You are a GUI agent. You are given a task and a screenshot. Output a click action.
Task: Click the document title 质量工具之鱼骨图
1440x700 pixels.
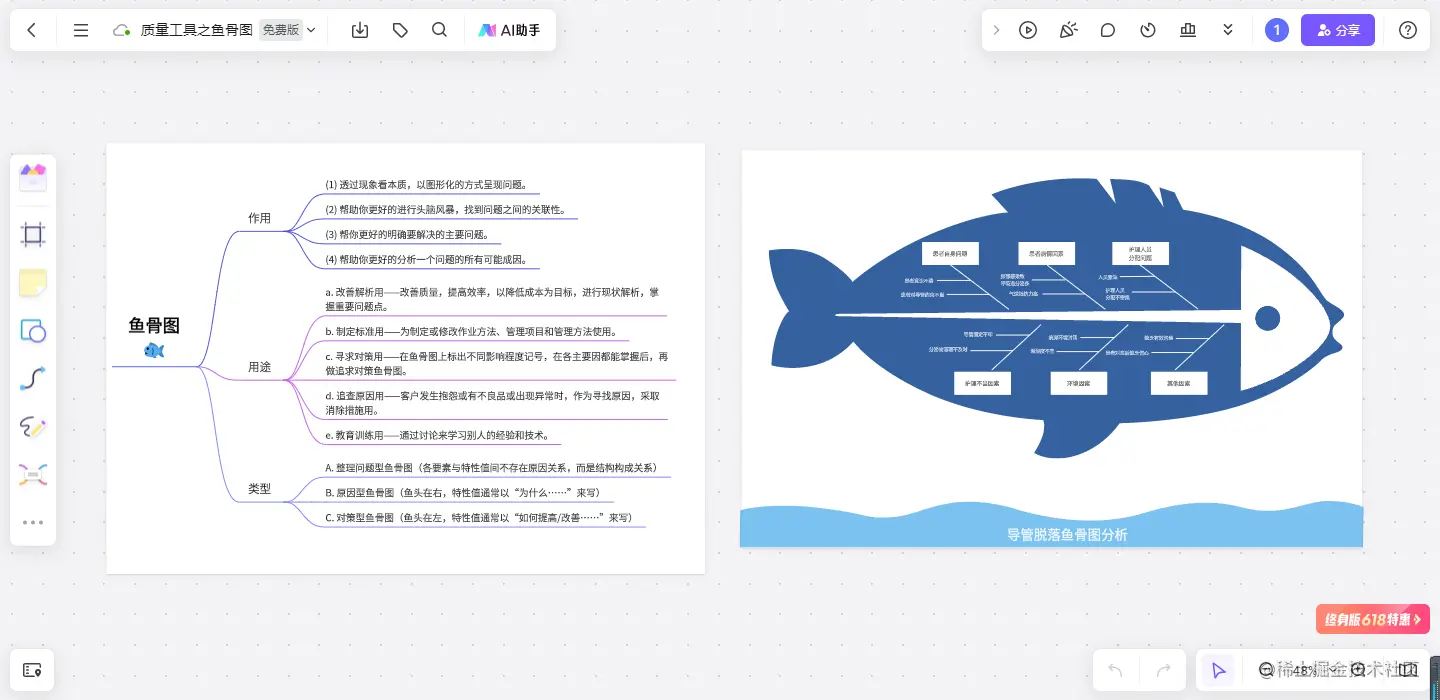[x=196, y=30]
